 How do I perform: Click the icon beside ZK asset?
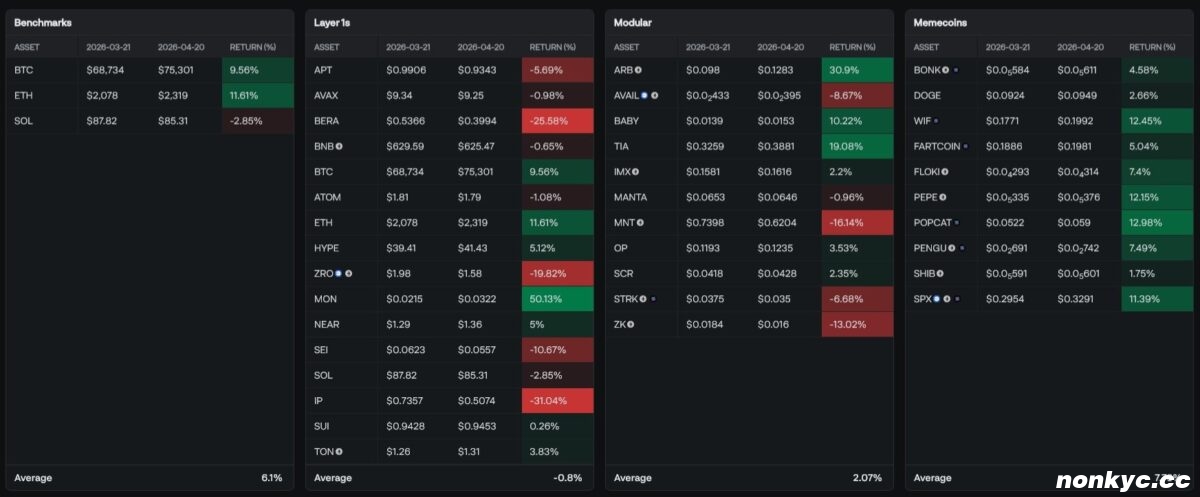click(630, 324)
